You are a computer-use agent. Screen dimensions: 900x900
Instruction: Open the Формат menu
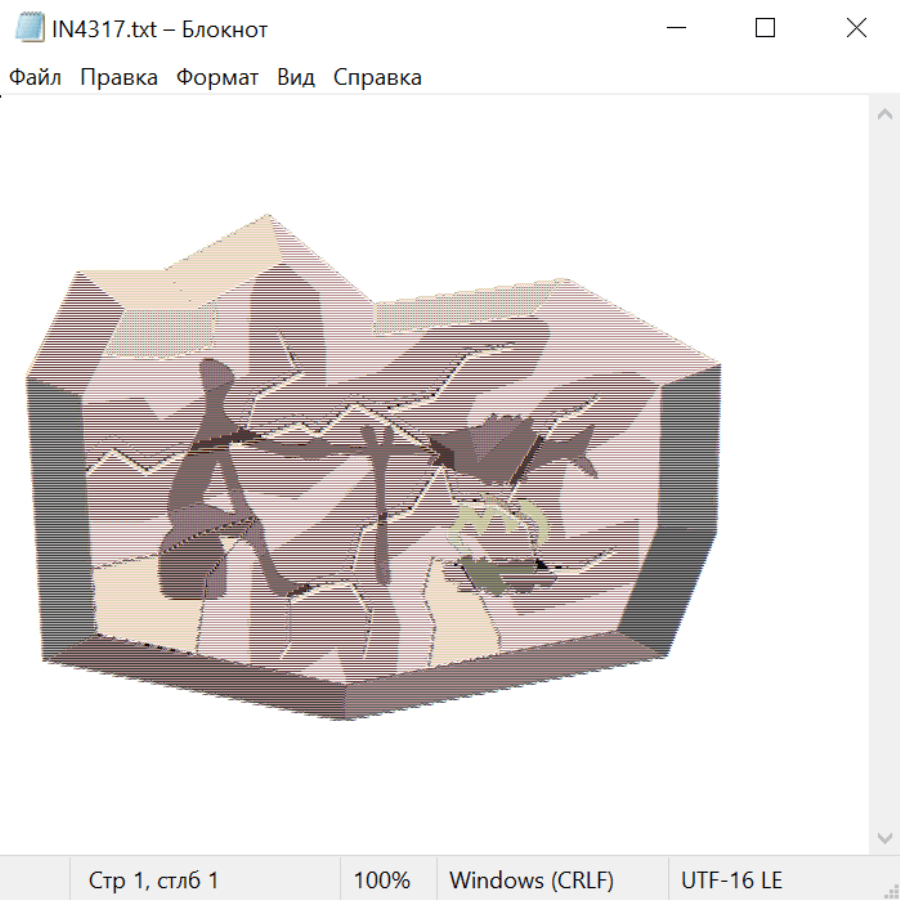(217, 78)
